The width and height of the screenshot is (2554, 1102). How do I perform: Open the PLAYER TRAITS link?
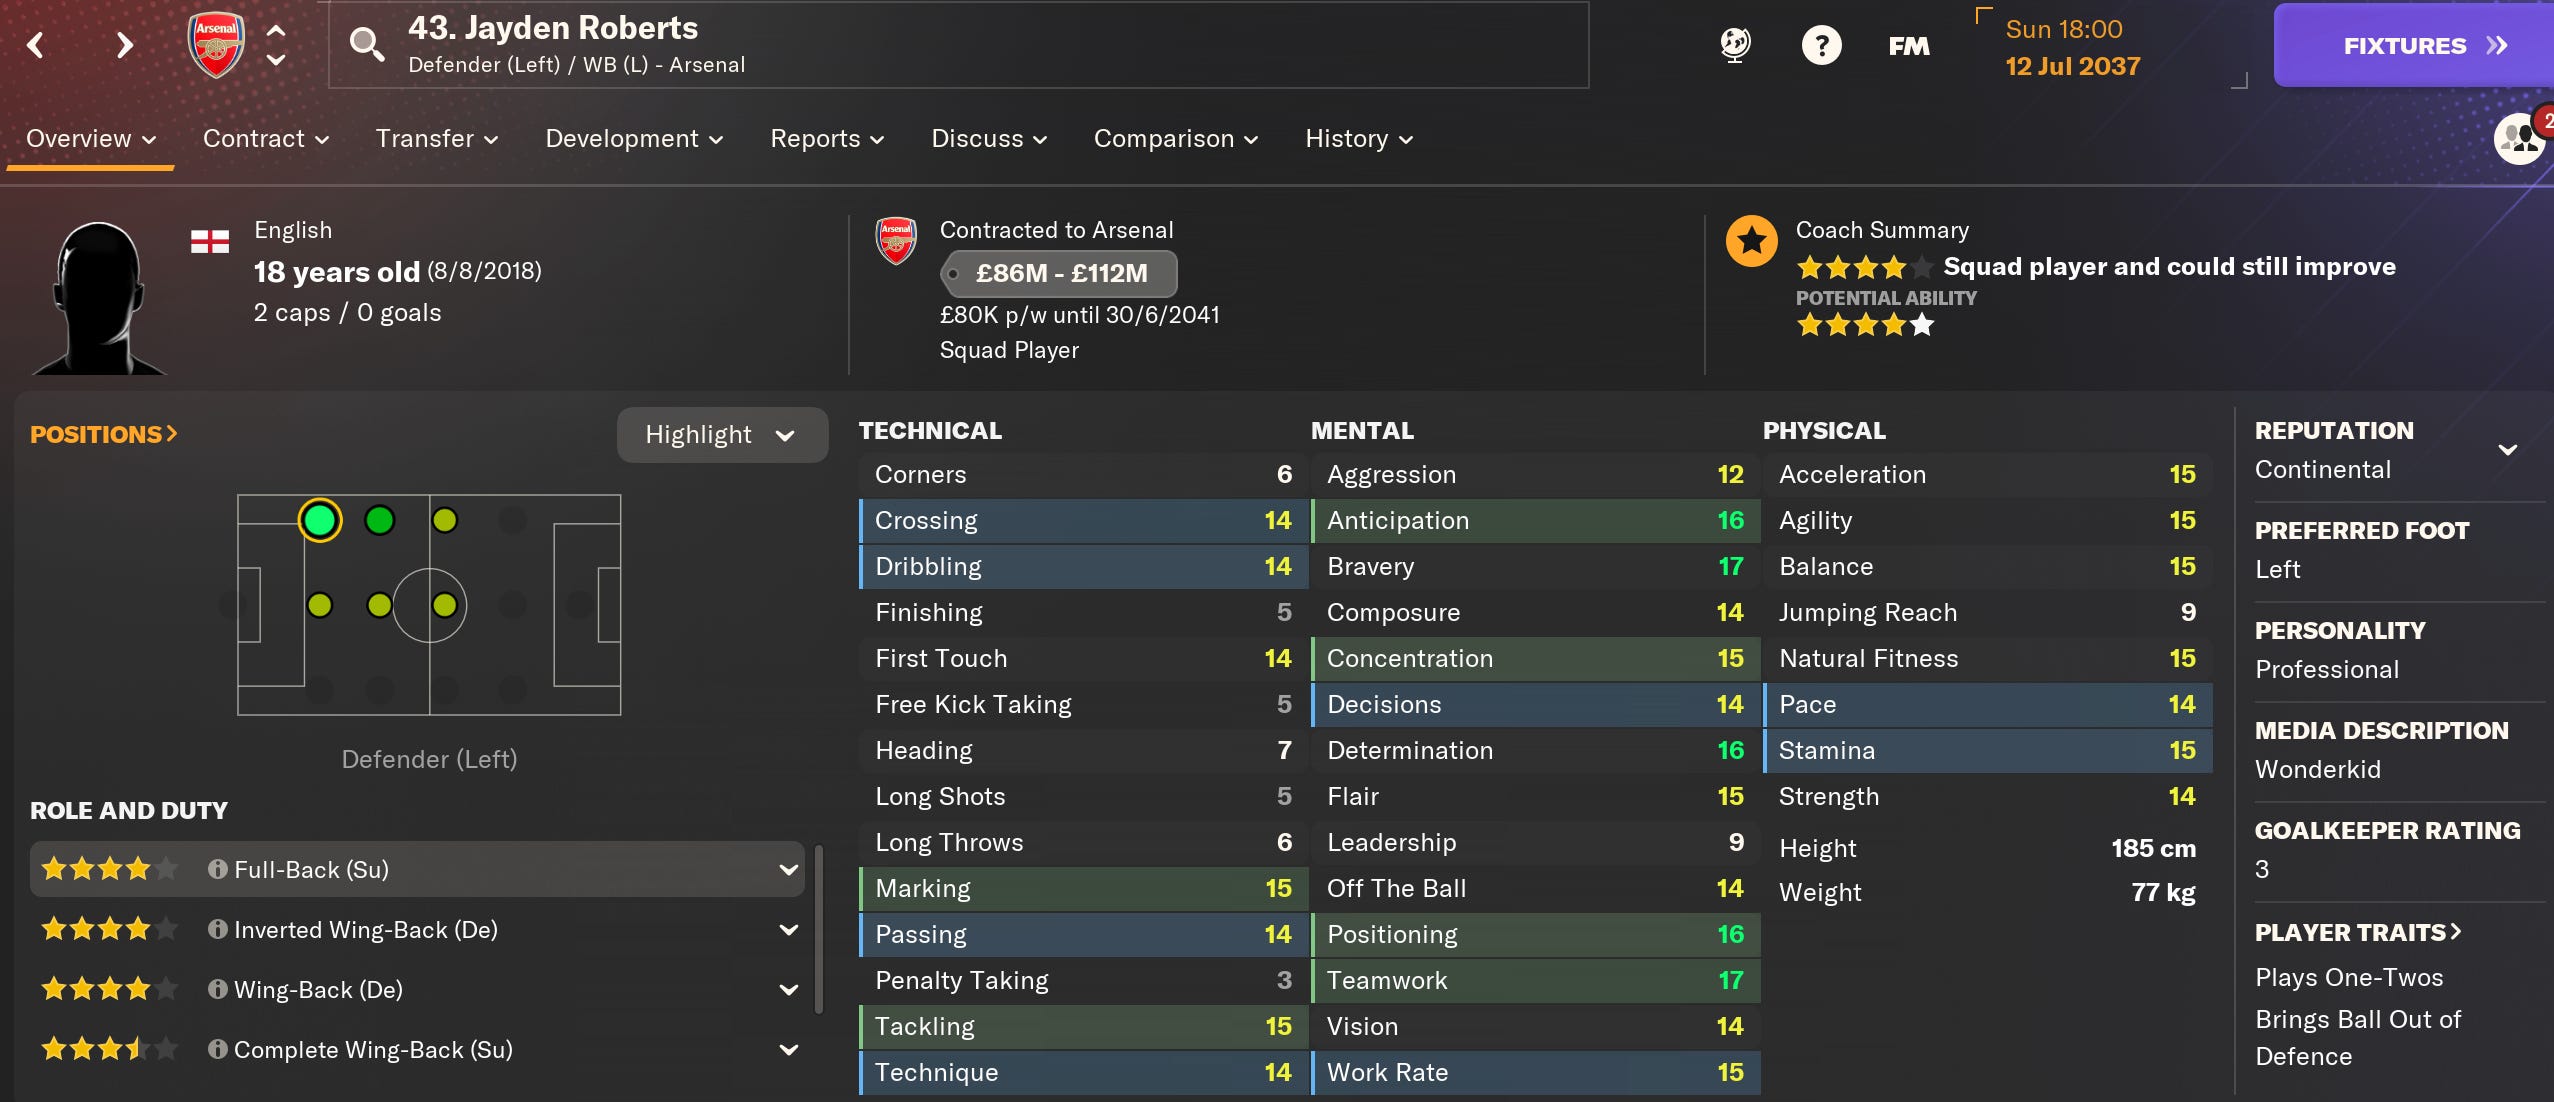pos(2357,932)
